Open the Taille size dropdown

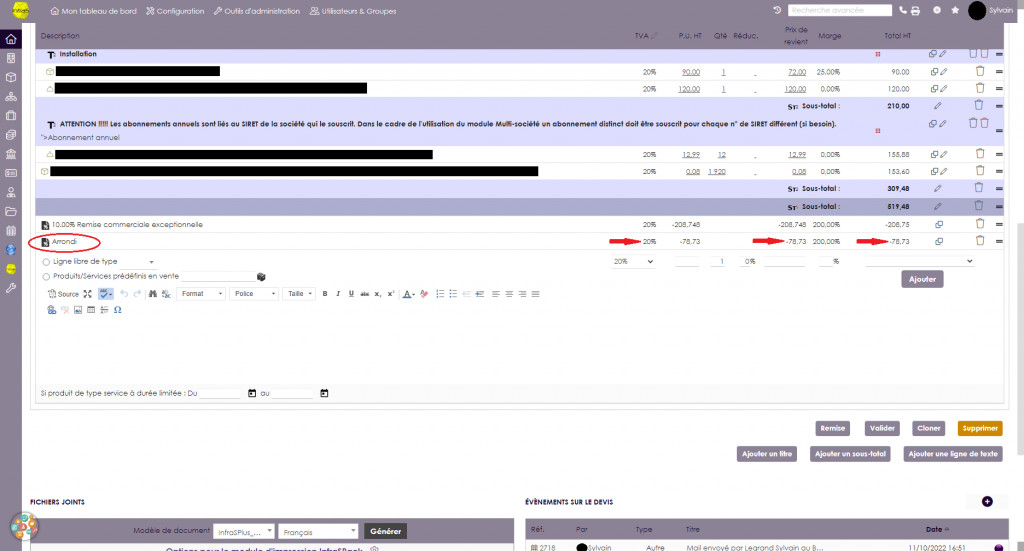(300, 294)
